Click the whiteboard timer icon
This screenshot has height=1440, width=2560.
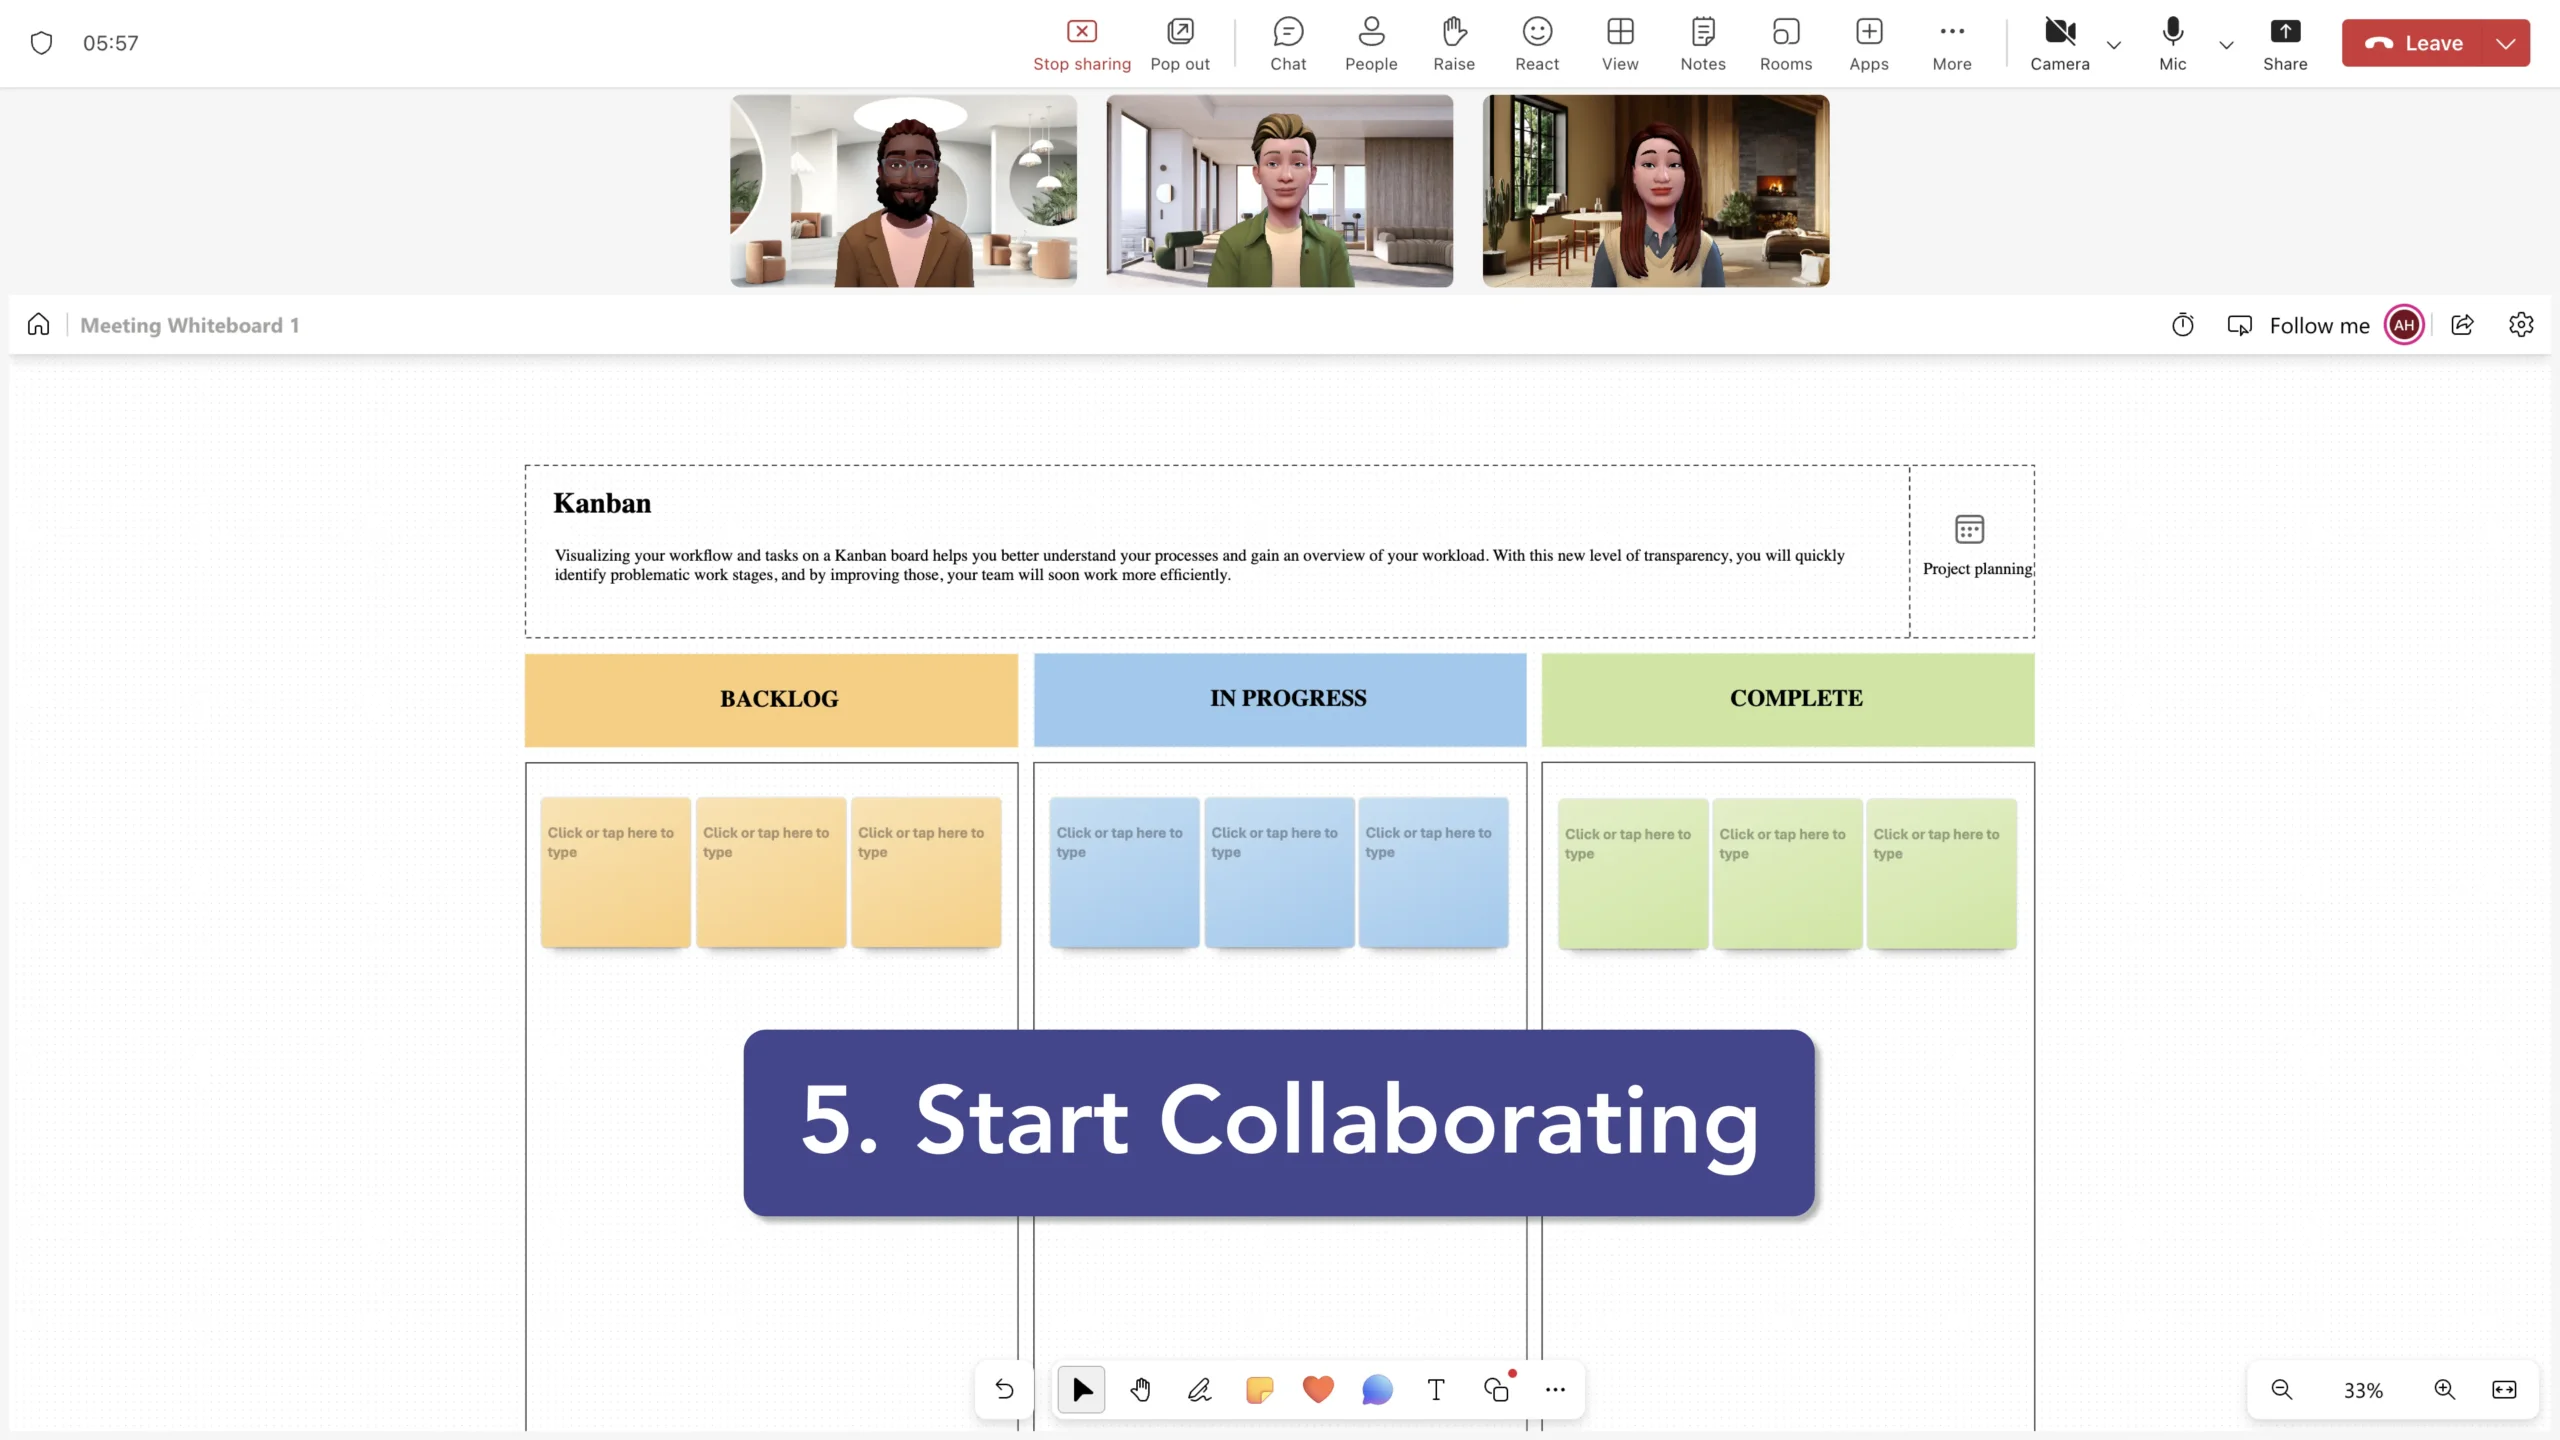pos(2182,325)
